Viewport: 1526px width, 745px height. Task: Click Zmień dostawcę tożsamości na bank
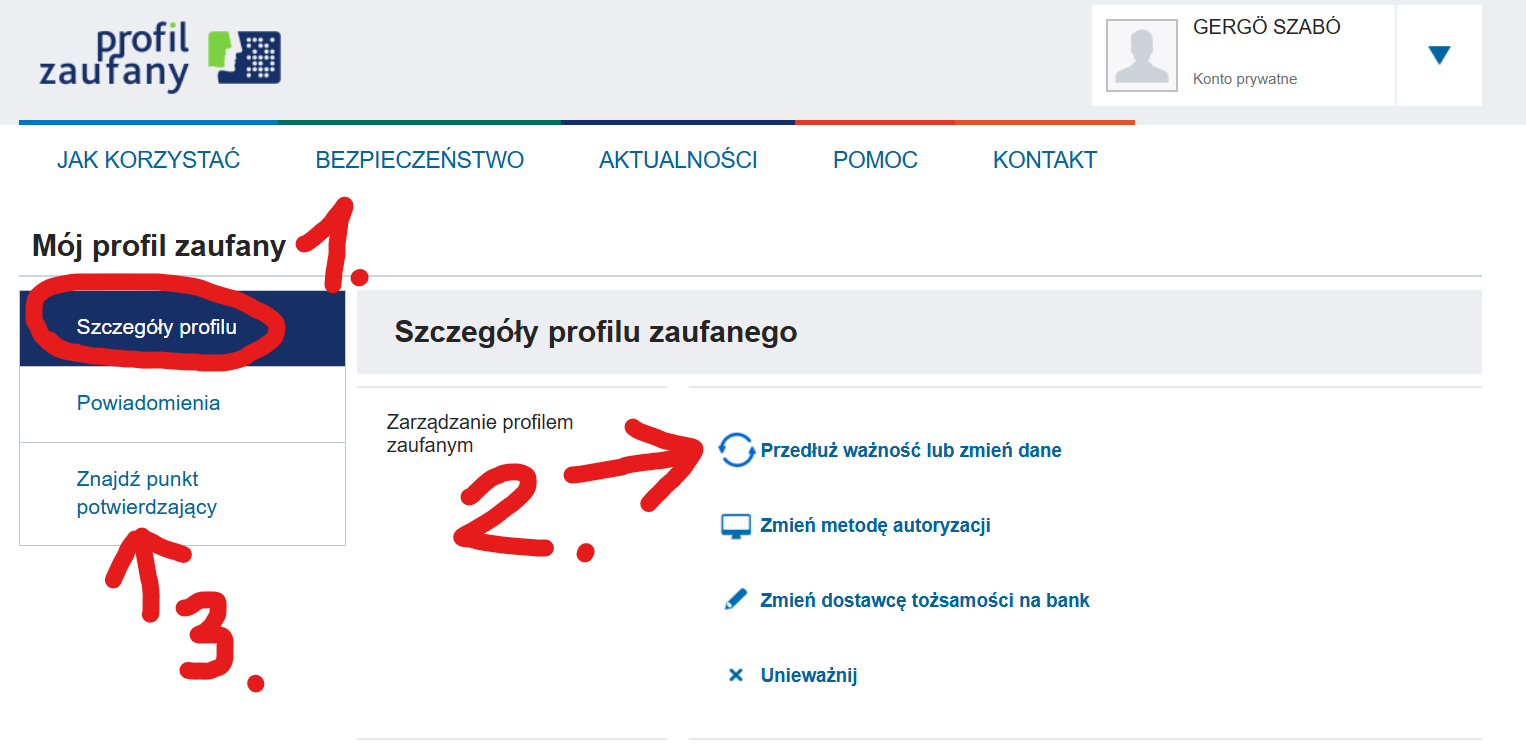(x=925, y=601)
